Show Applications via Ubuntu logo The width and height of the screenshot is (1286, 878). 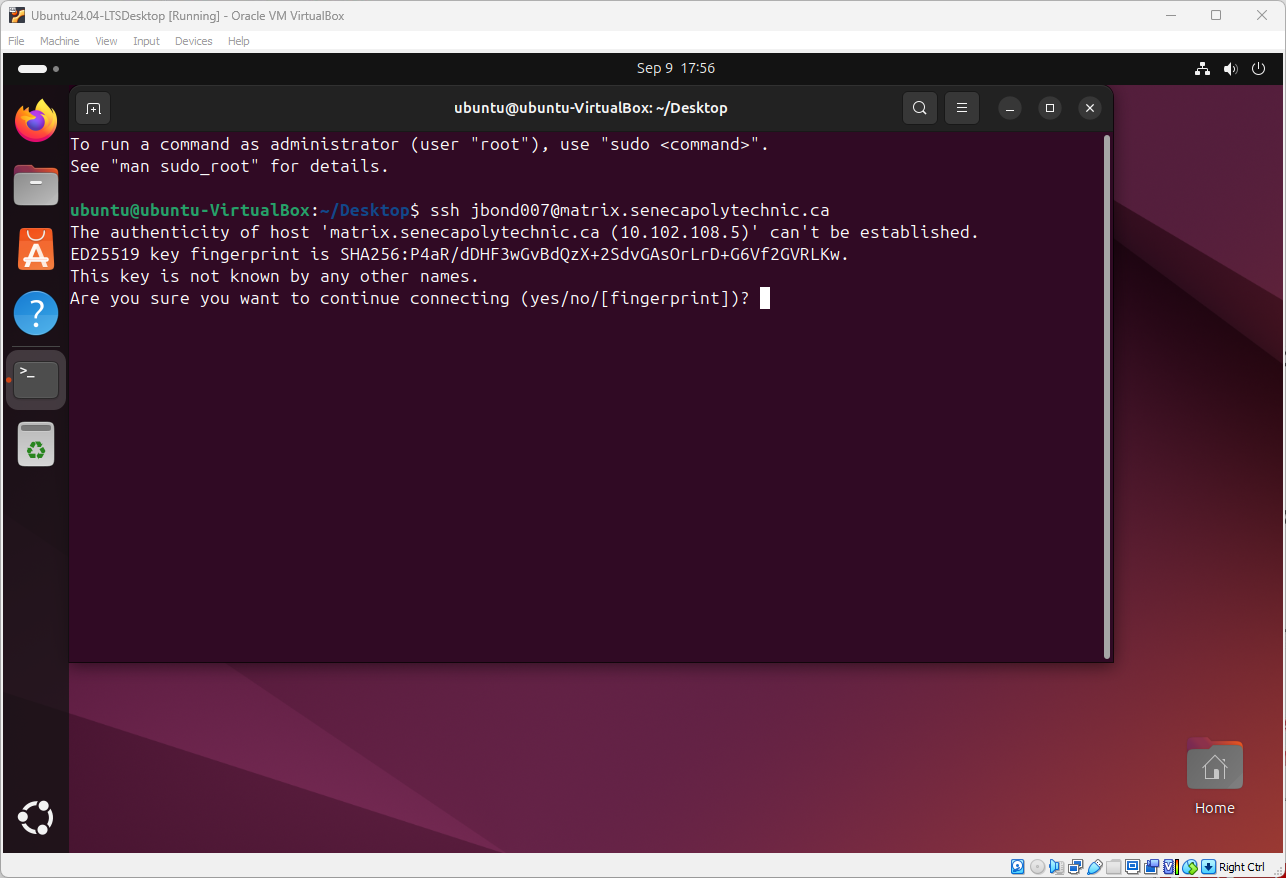36,818
